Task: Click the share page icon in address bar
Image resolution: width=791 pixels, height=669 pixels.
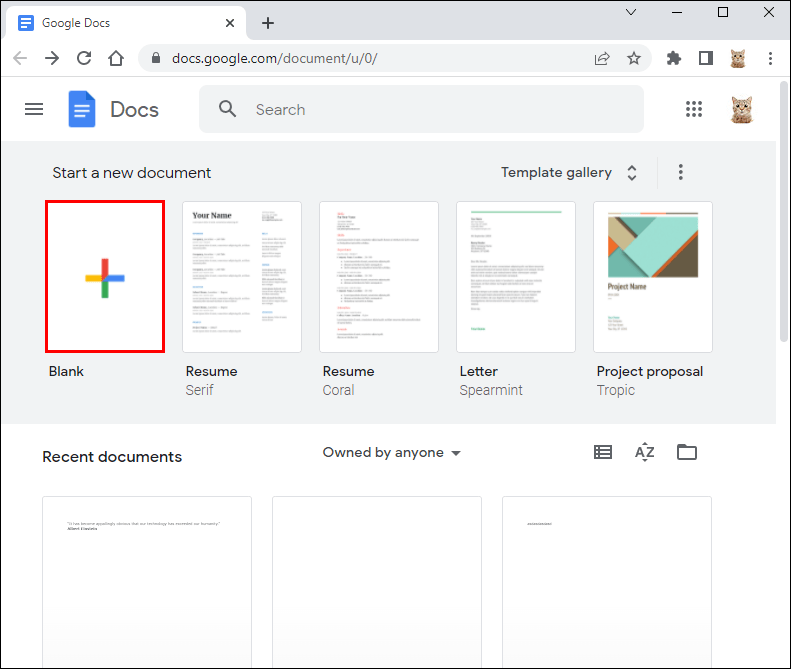Action: [x=602, y=59]
